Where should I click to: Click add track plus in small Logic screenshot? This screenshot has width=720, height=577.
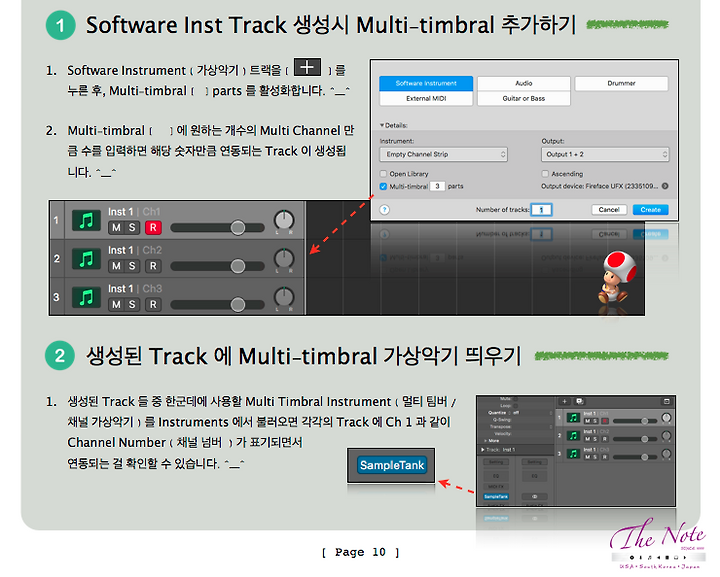564,401
